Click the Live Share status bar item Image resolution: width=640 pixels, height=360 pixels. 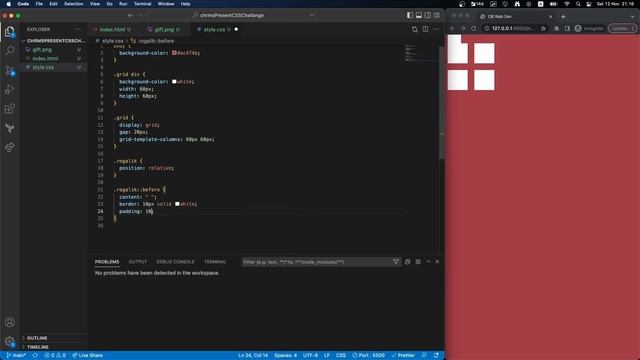click(x=87, y=356)
